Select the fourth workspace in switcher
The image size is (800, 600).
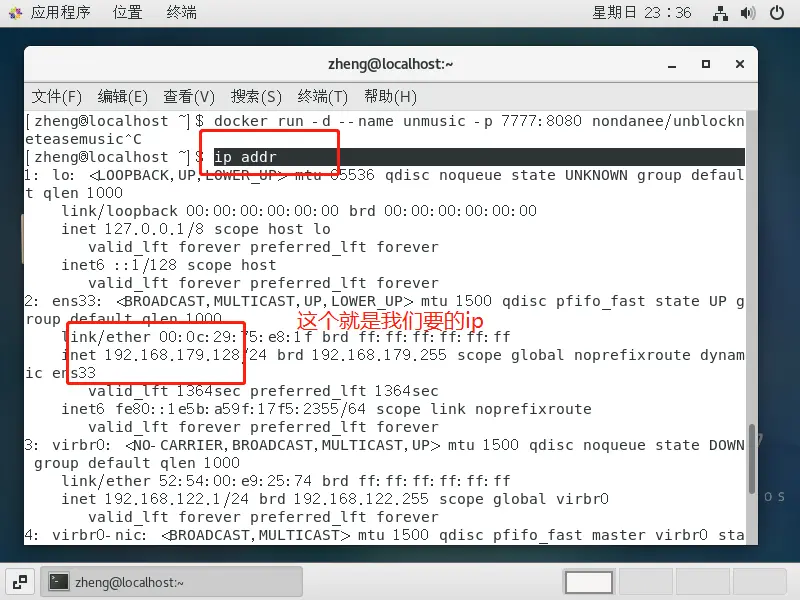[760, 582]
